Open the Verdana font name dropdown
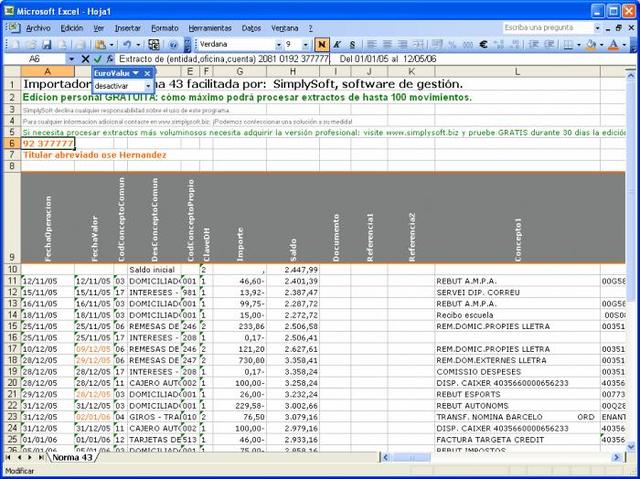The width and height of the screenshot is (640, 479). (279, 44)
